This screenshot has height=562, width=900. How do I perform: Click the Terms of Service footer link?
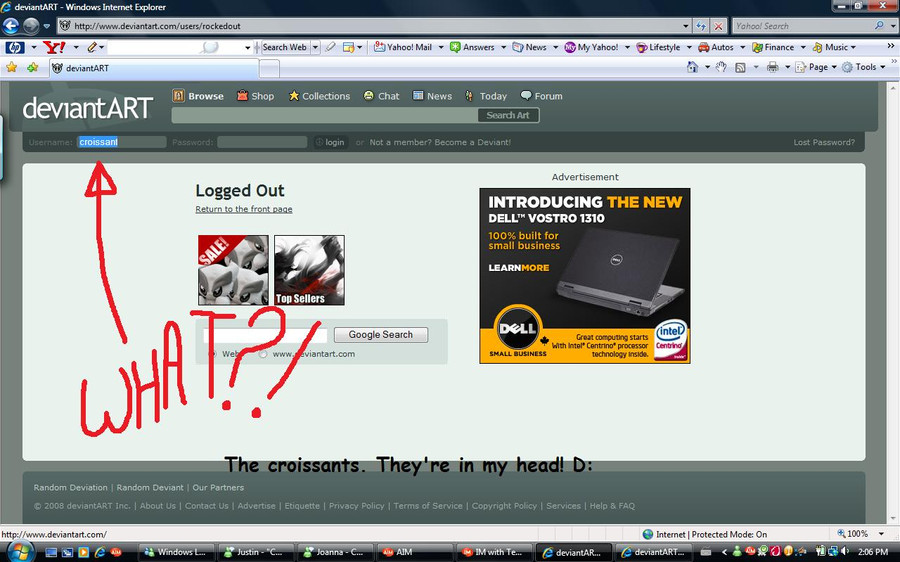click(428, 506)
